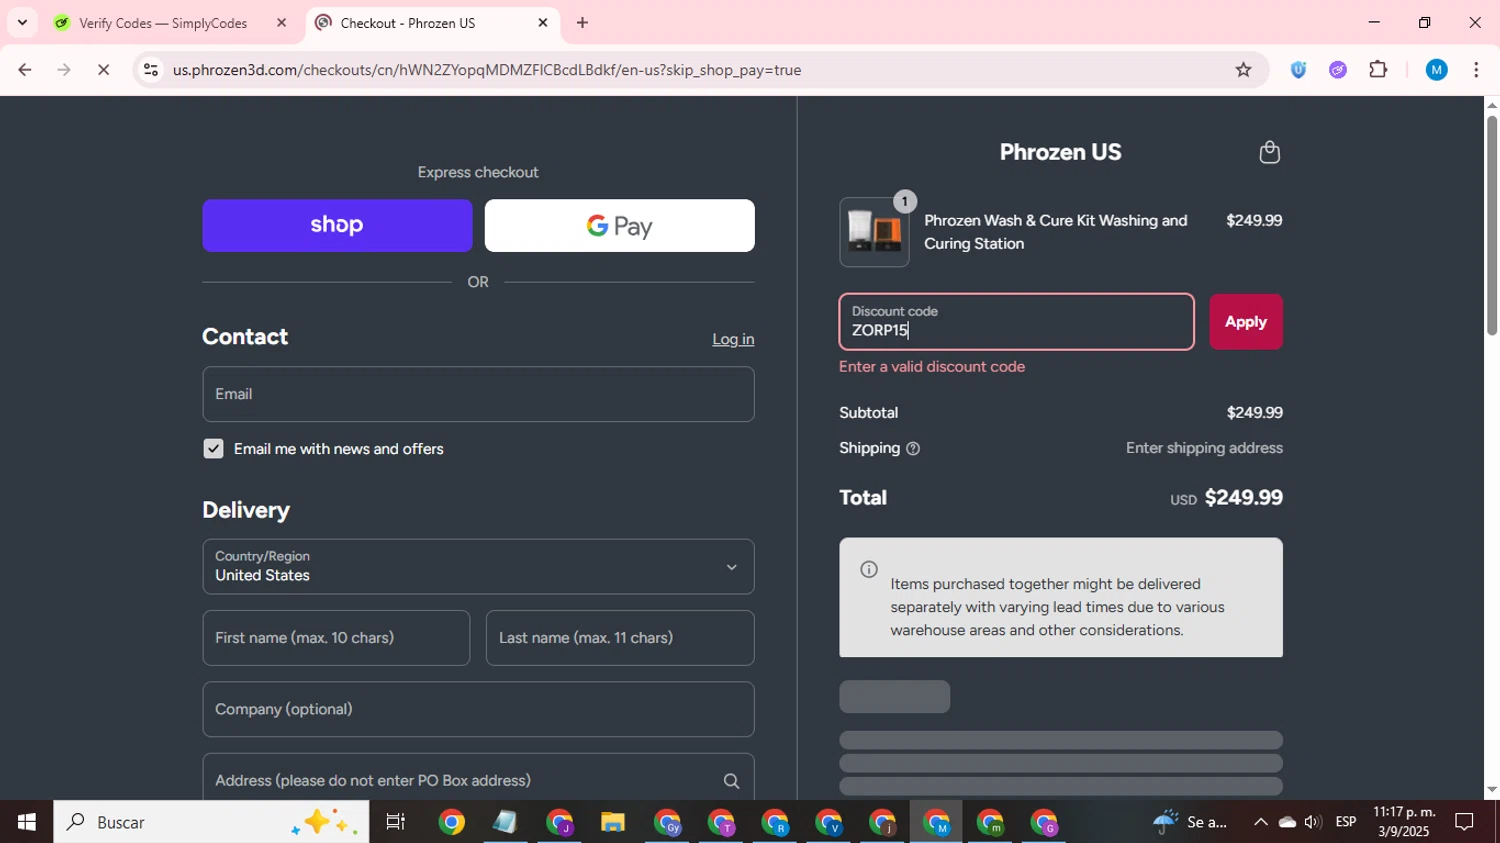
Task: Click the 'Enter shipping address' text
Action: (x=1204, y=448)
